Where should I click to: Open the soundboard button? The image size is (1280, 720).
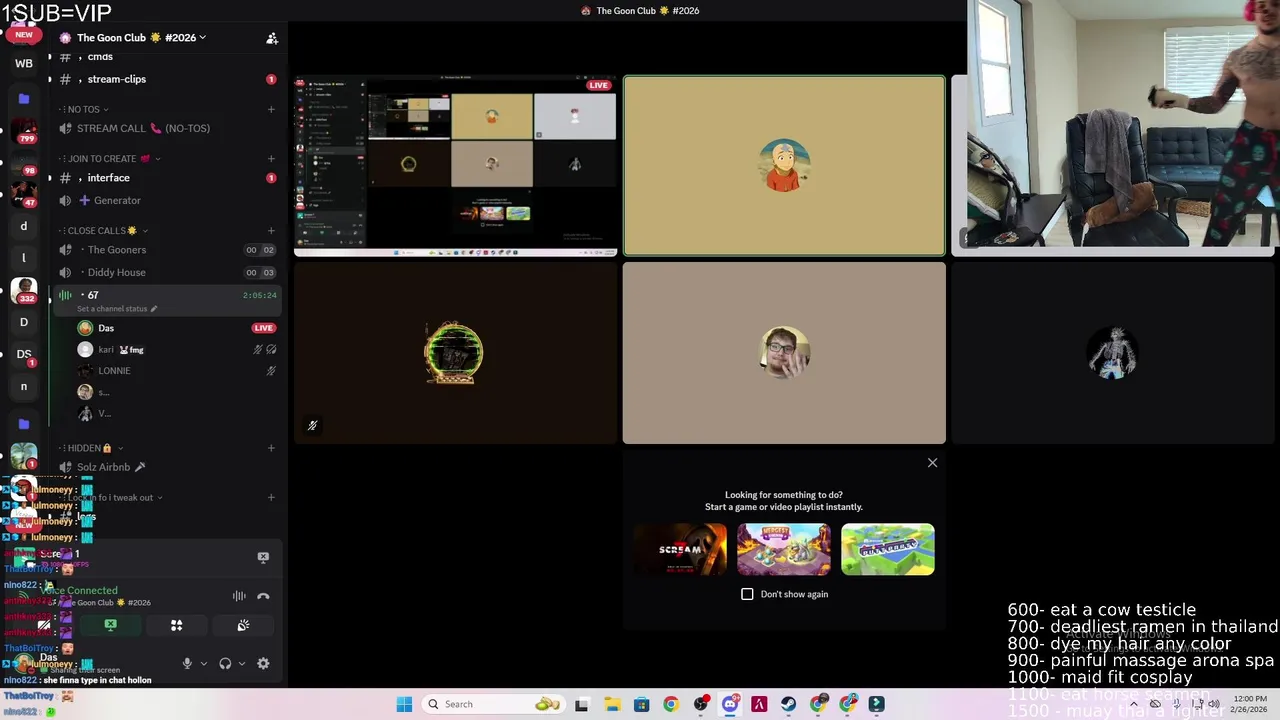coord(243,625)
